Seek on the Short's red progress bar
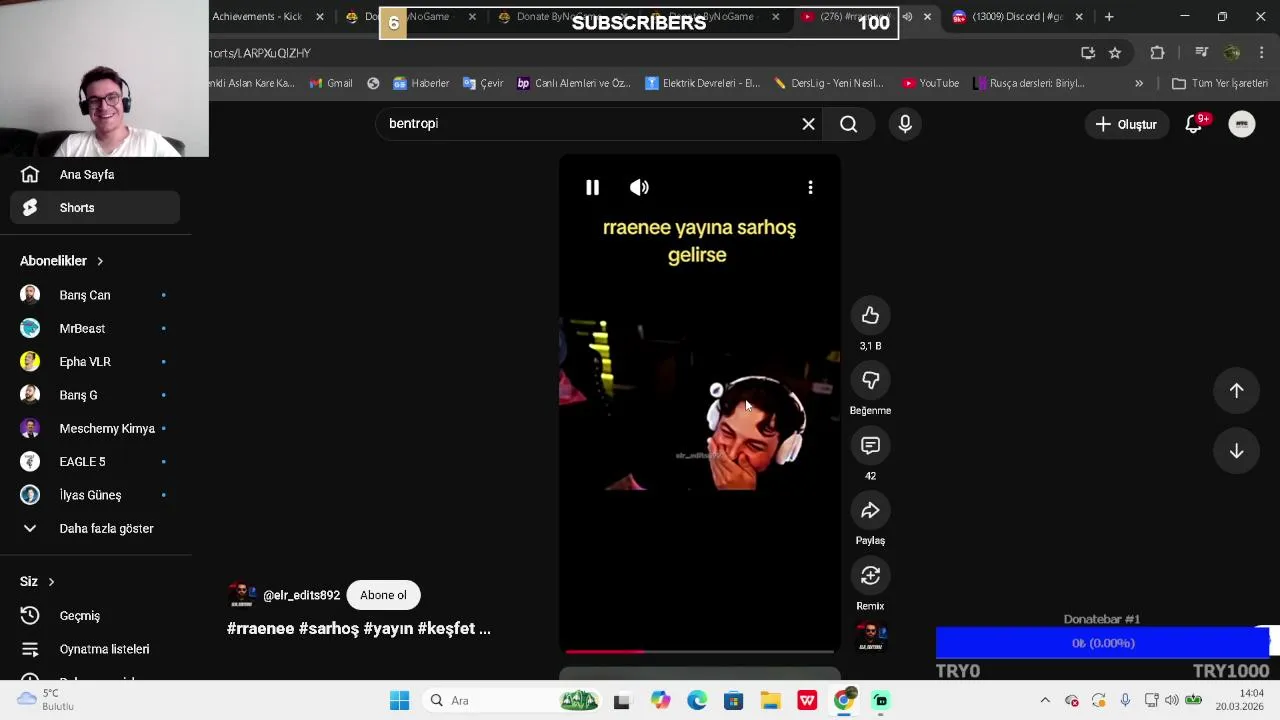Screen dimensions: 1280x720 [x=699, y=652]
